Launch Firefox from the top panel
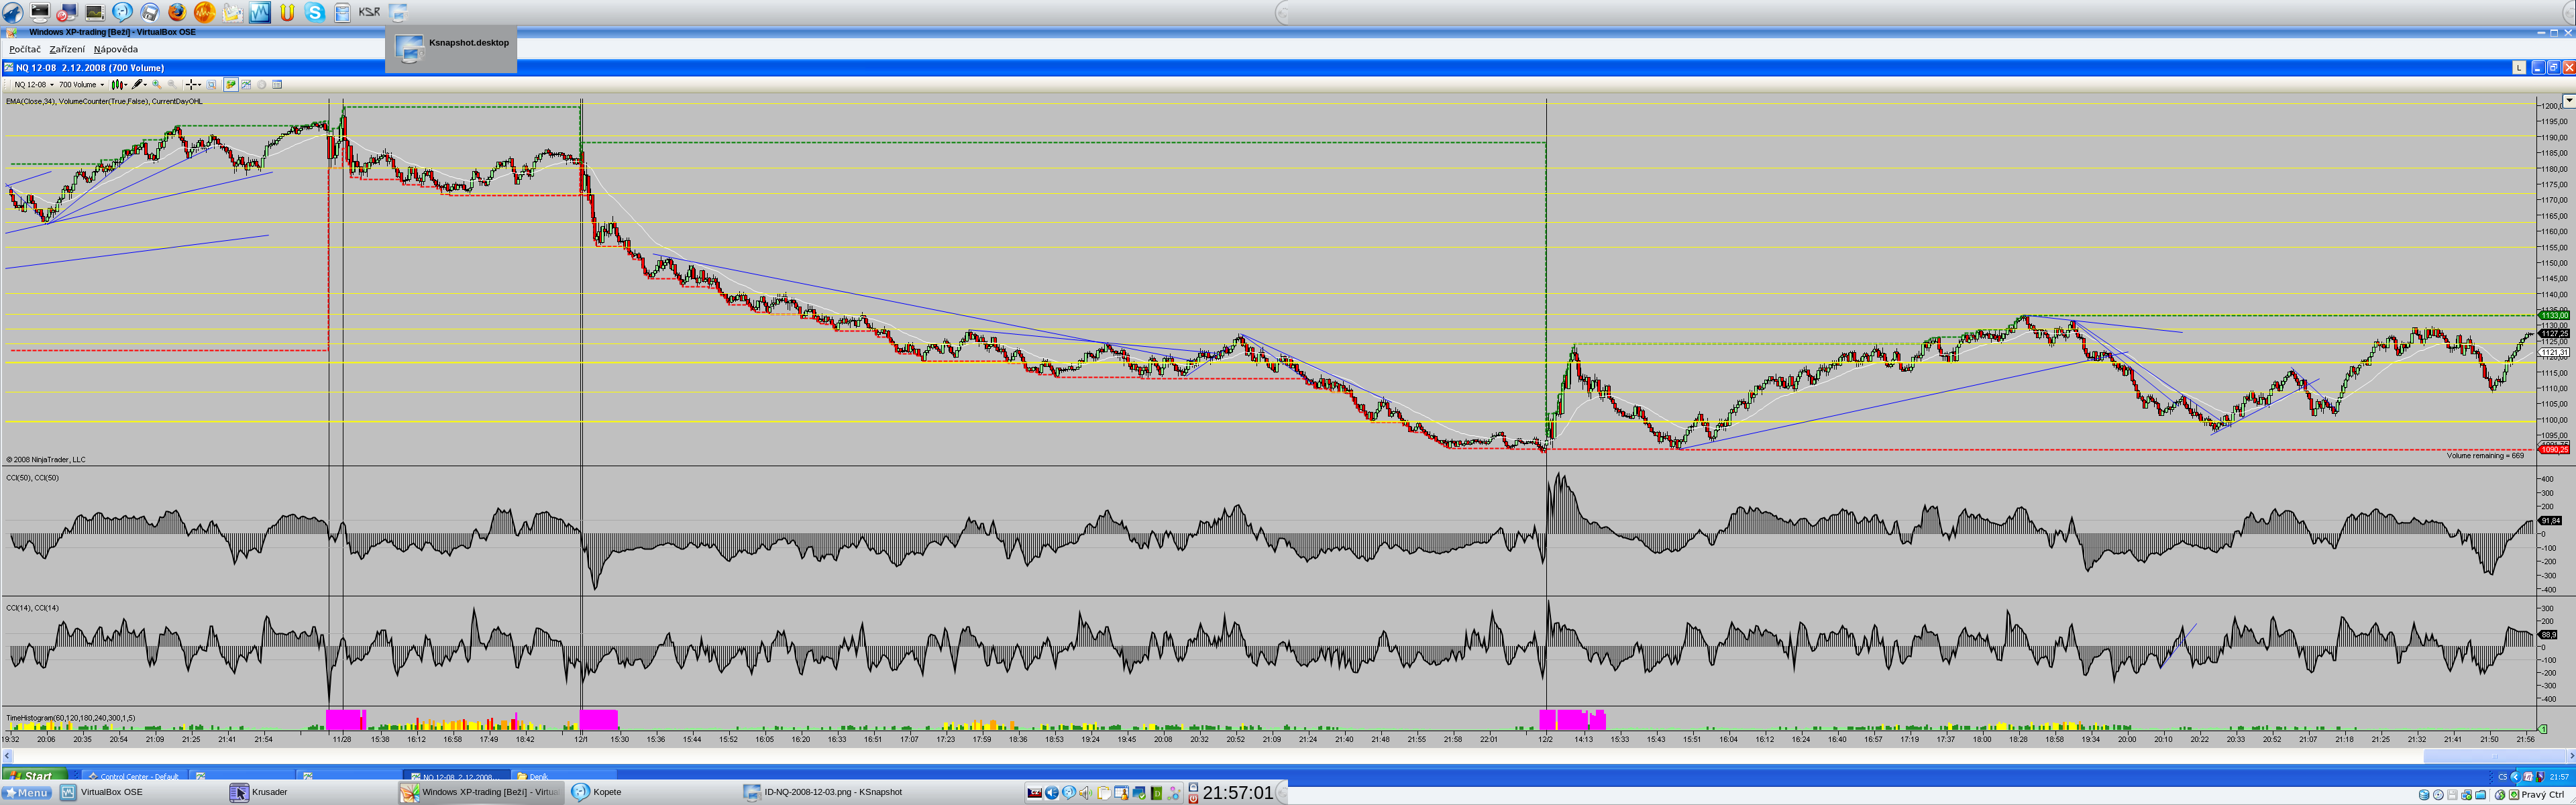Viewport: 2576px width, 805px height. (x=176, y=12)
